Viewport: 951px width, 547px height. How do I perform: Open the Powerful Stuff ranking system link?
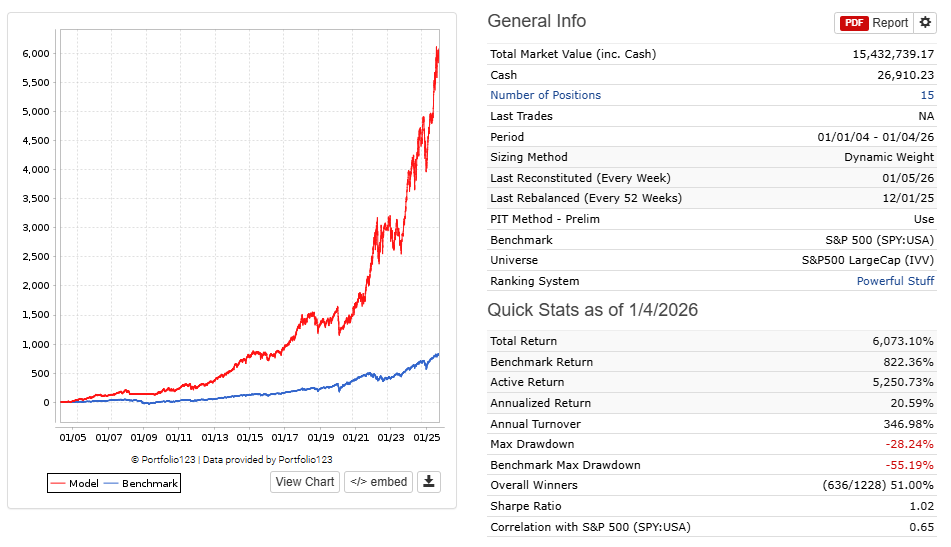point(895,281)
